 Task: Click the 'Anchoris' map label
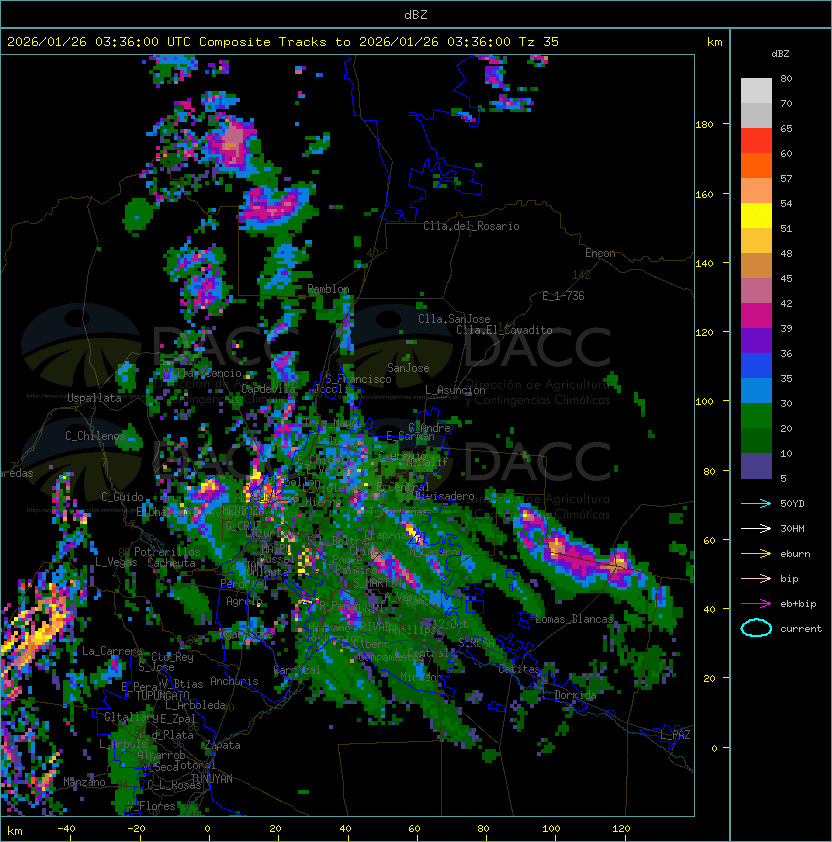pos(234,681)
